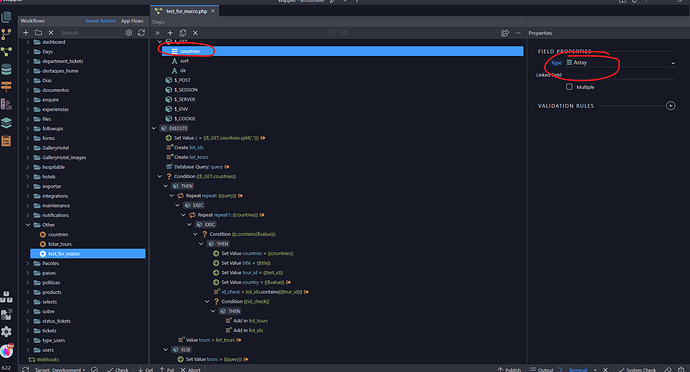Select the test_for_marco server action
The width and height of the screenshot is (690, 372).
(88, 254)
